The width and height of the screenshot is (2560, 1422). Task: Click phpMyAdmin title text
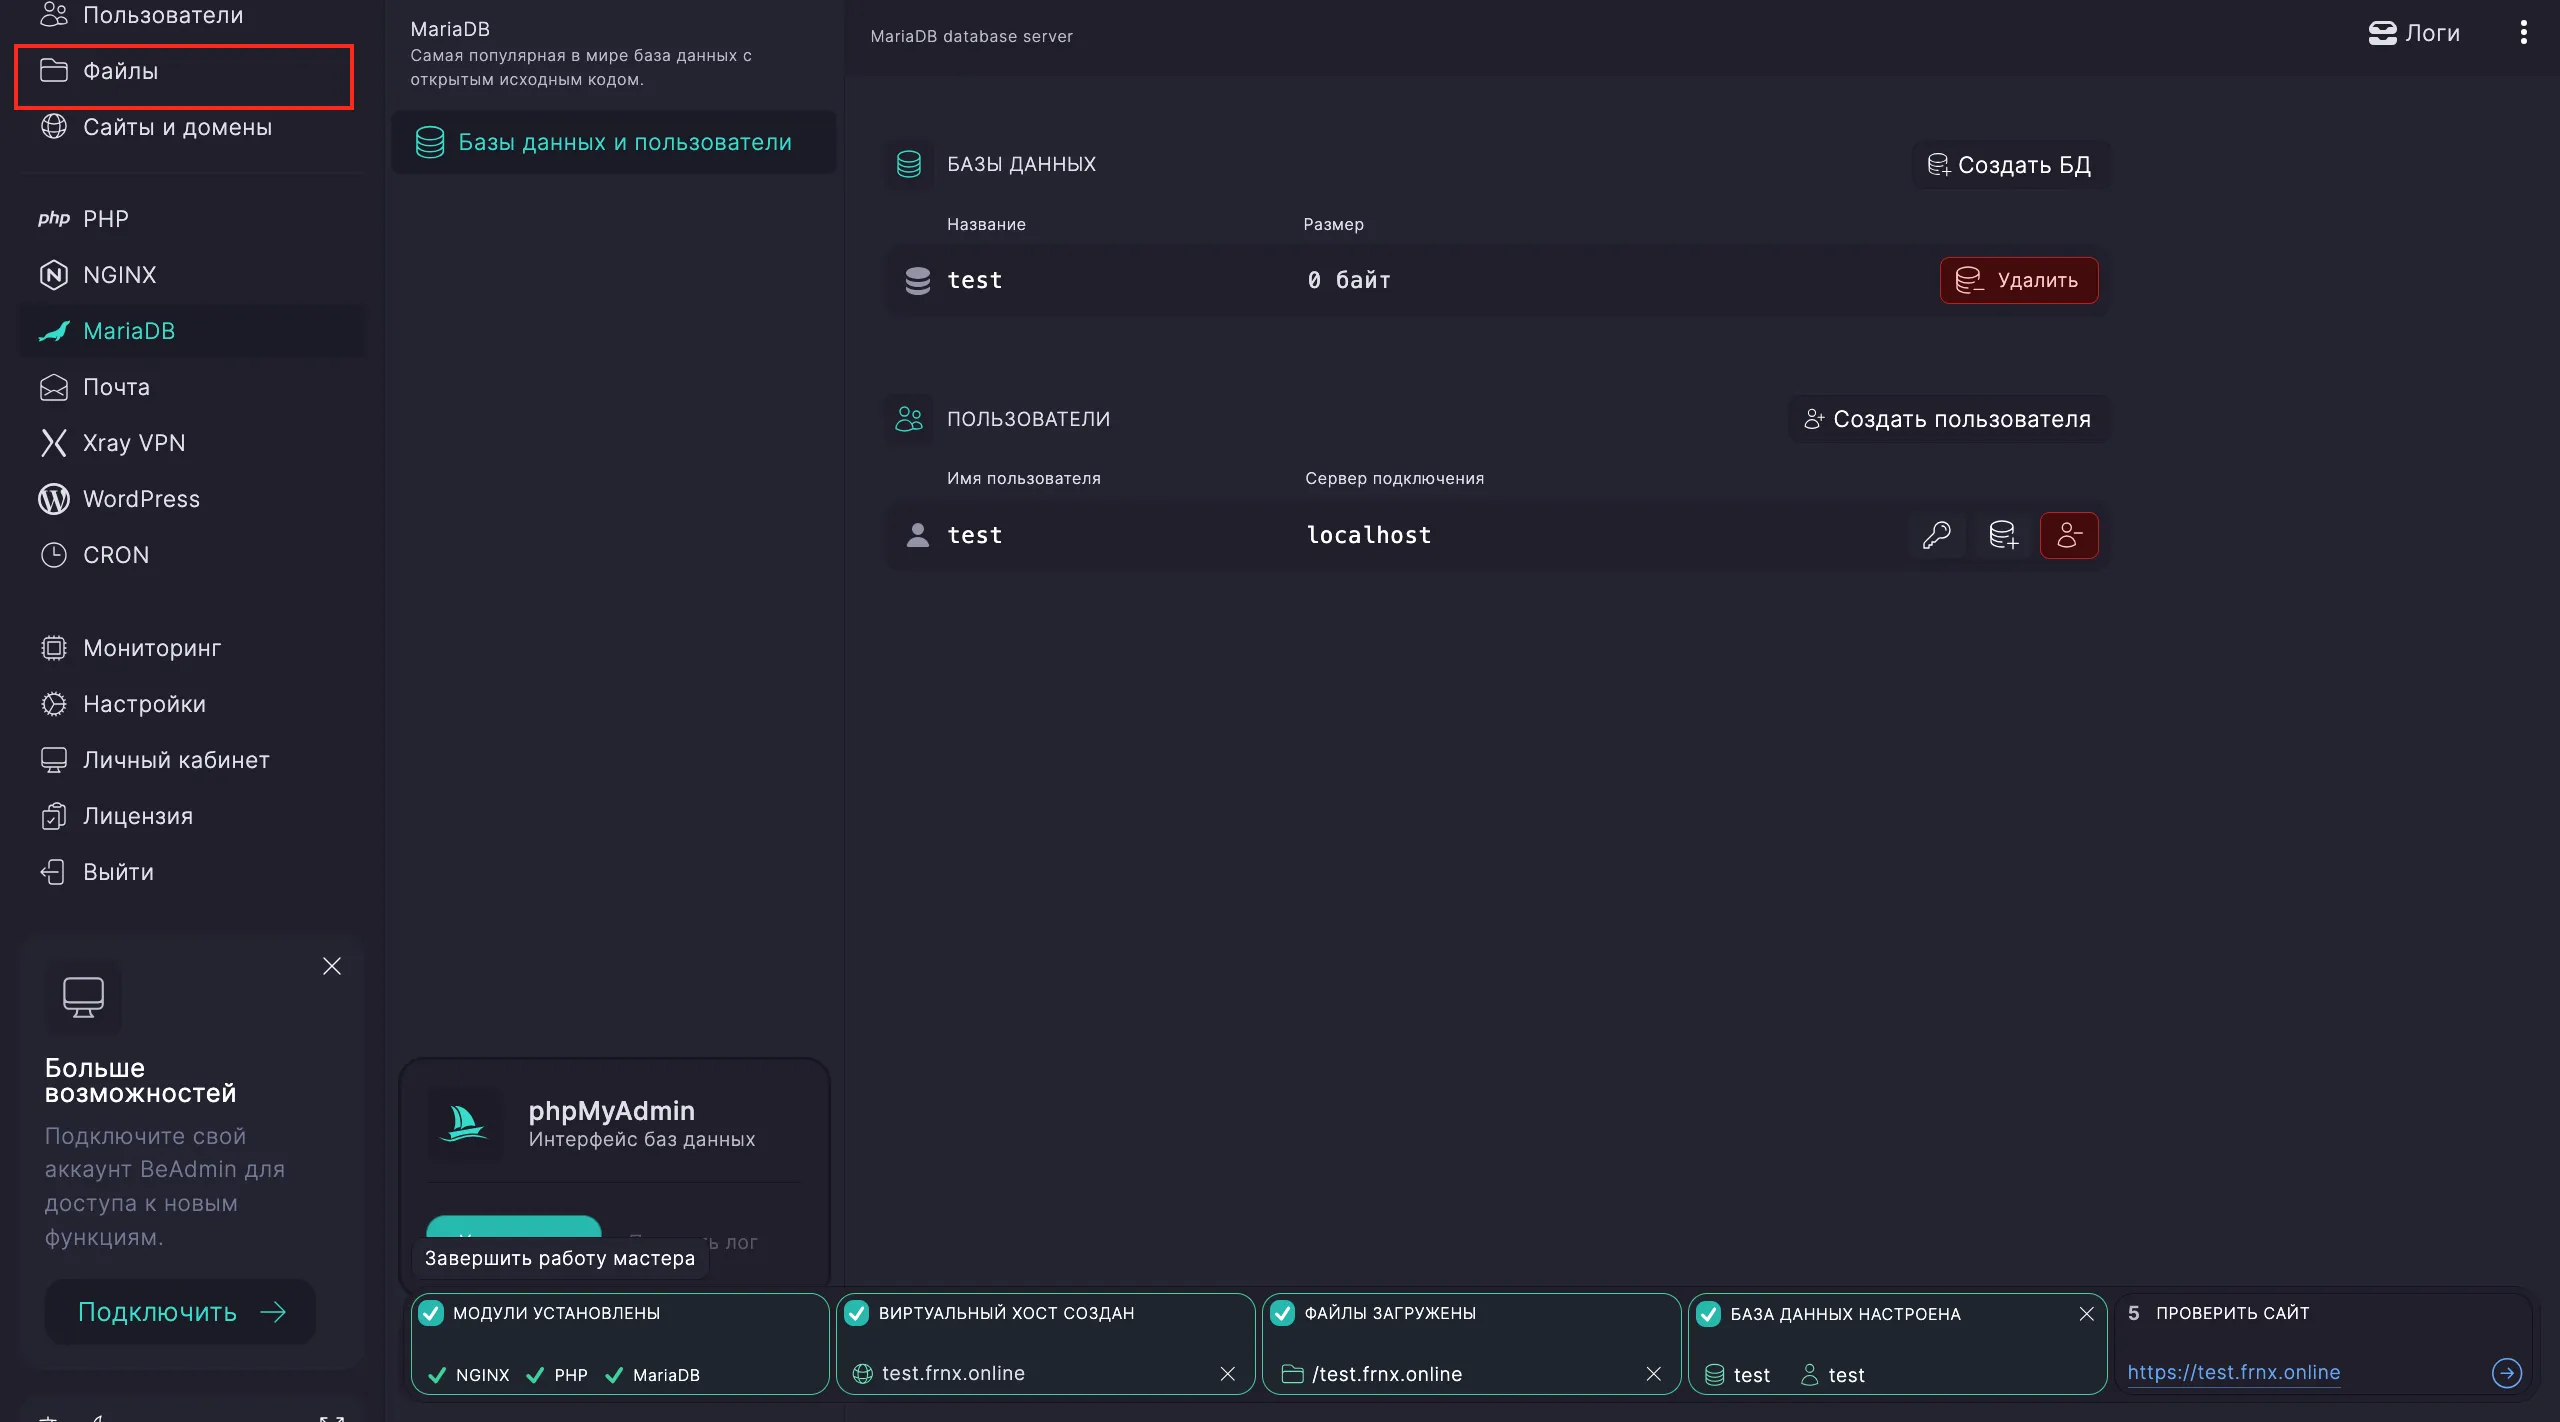612,1111
